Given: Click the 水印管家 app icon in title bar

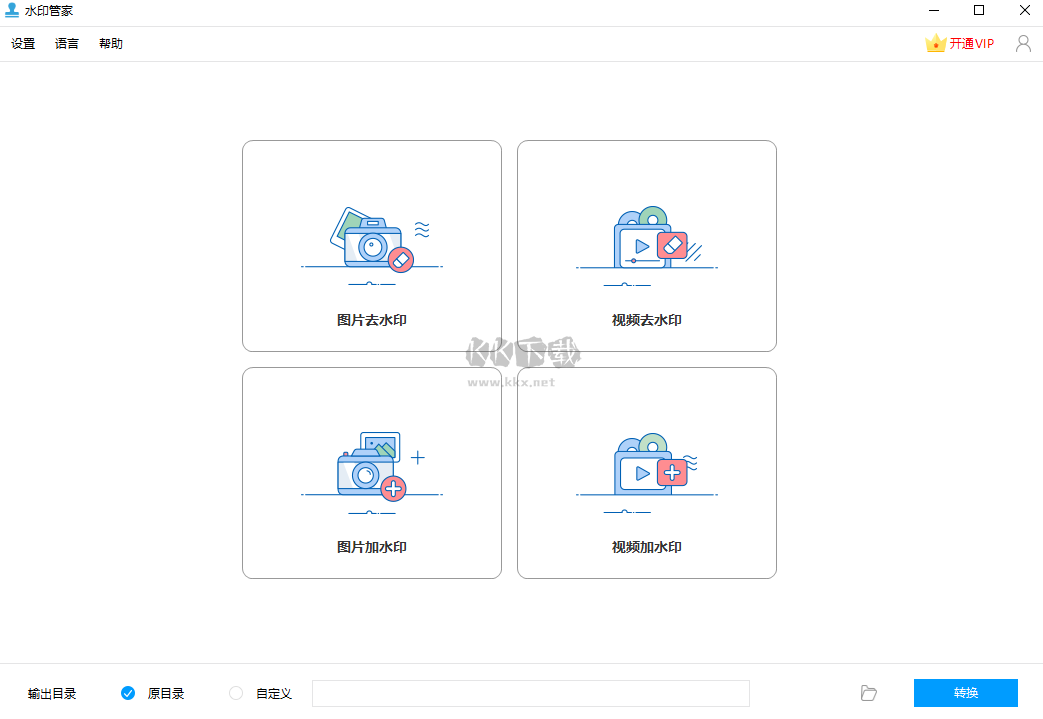Looking at the screenshot, I should coord(12,11).
